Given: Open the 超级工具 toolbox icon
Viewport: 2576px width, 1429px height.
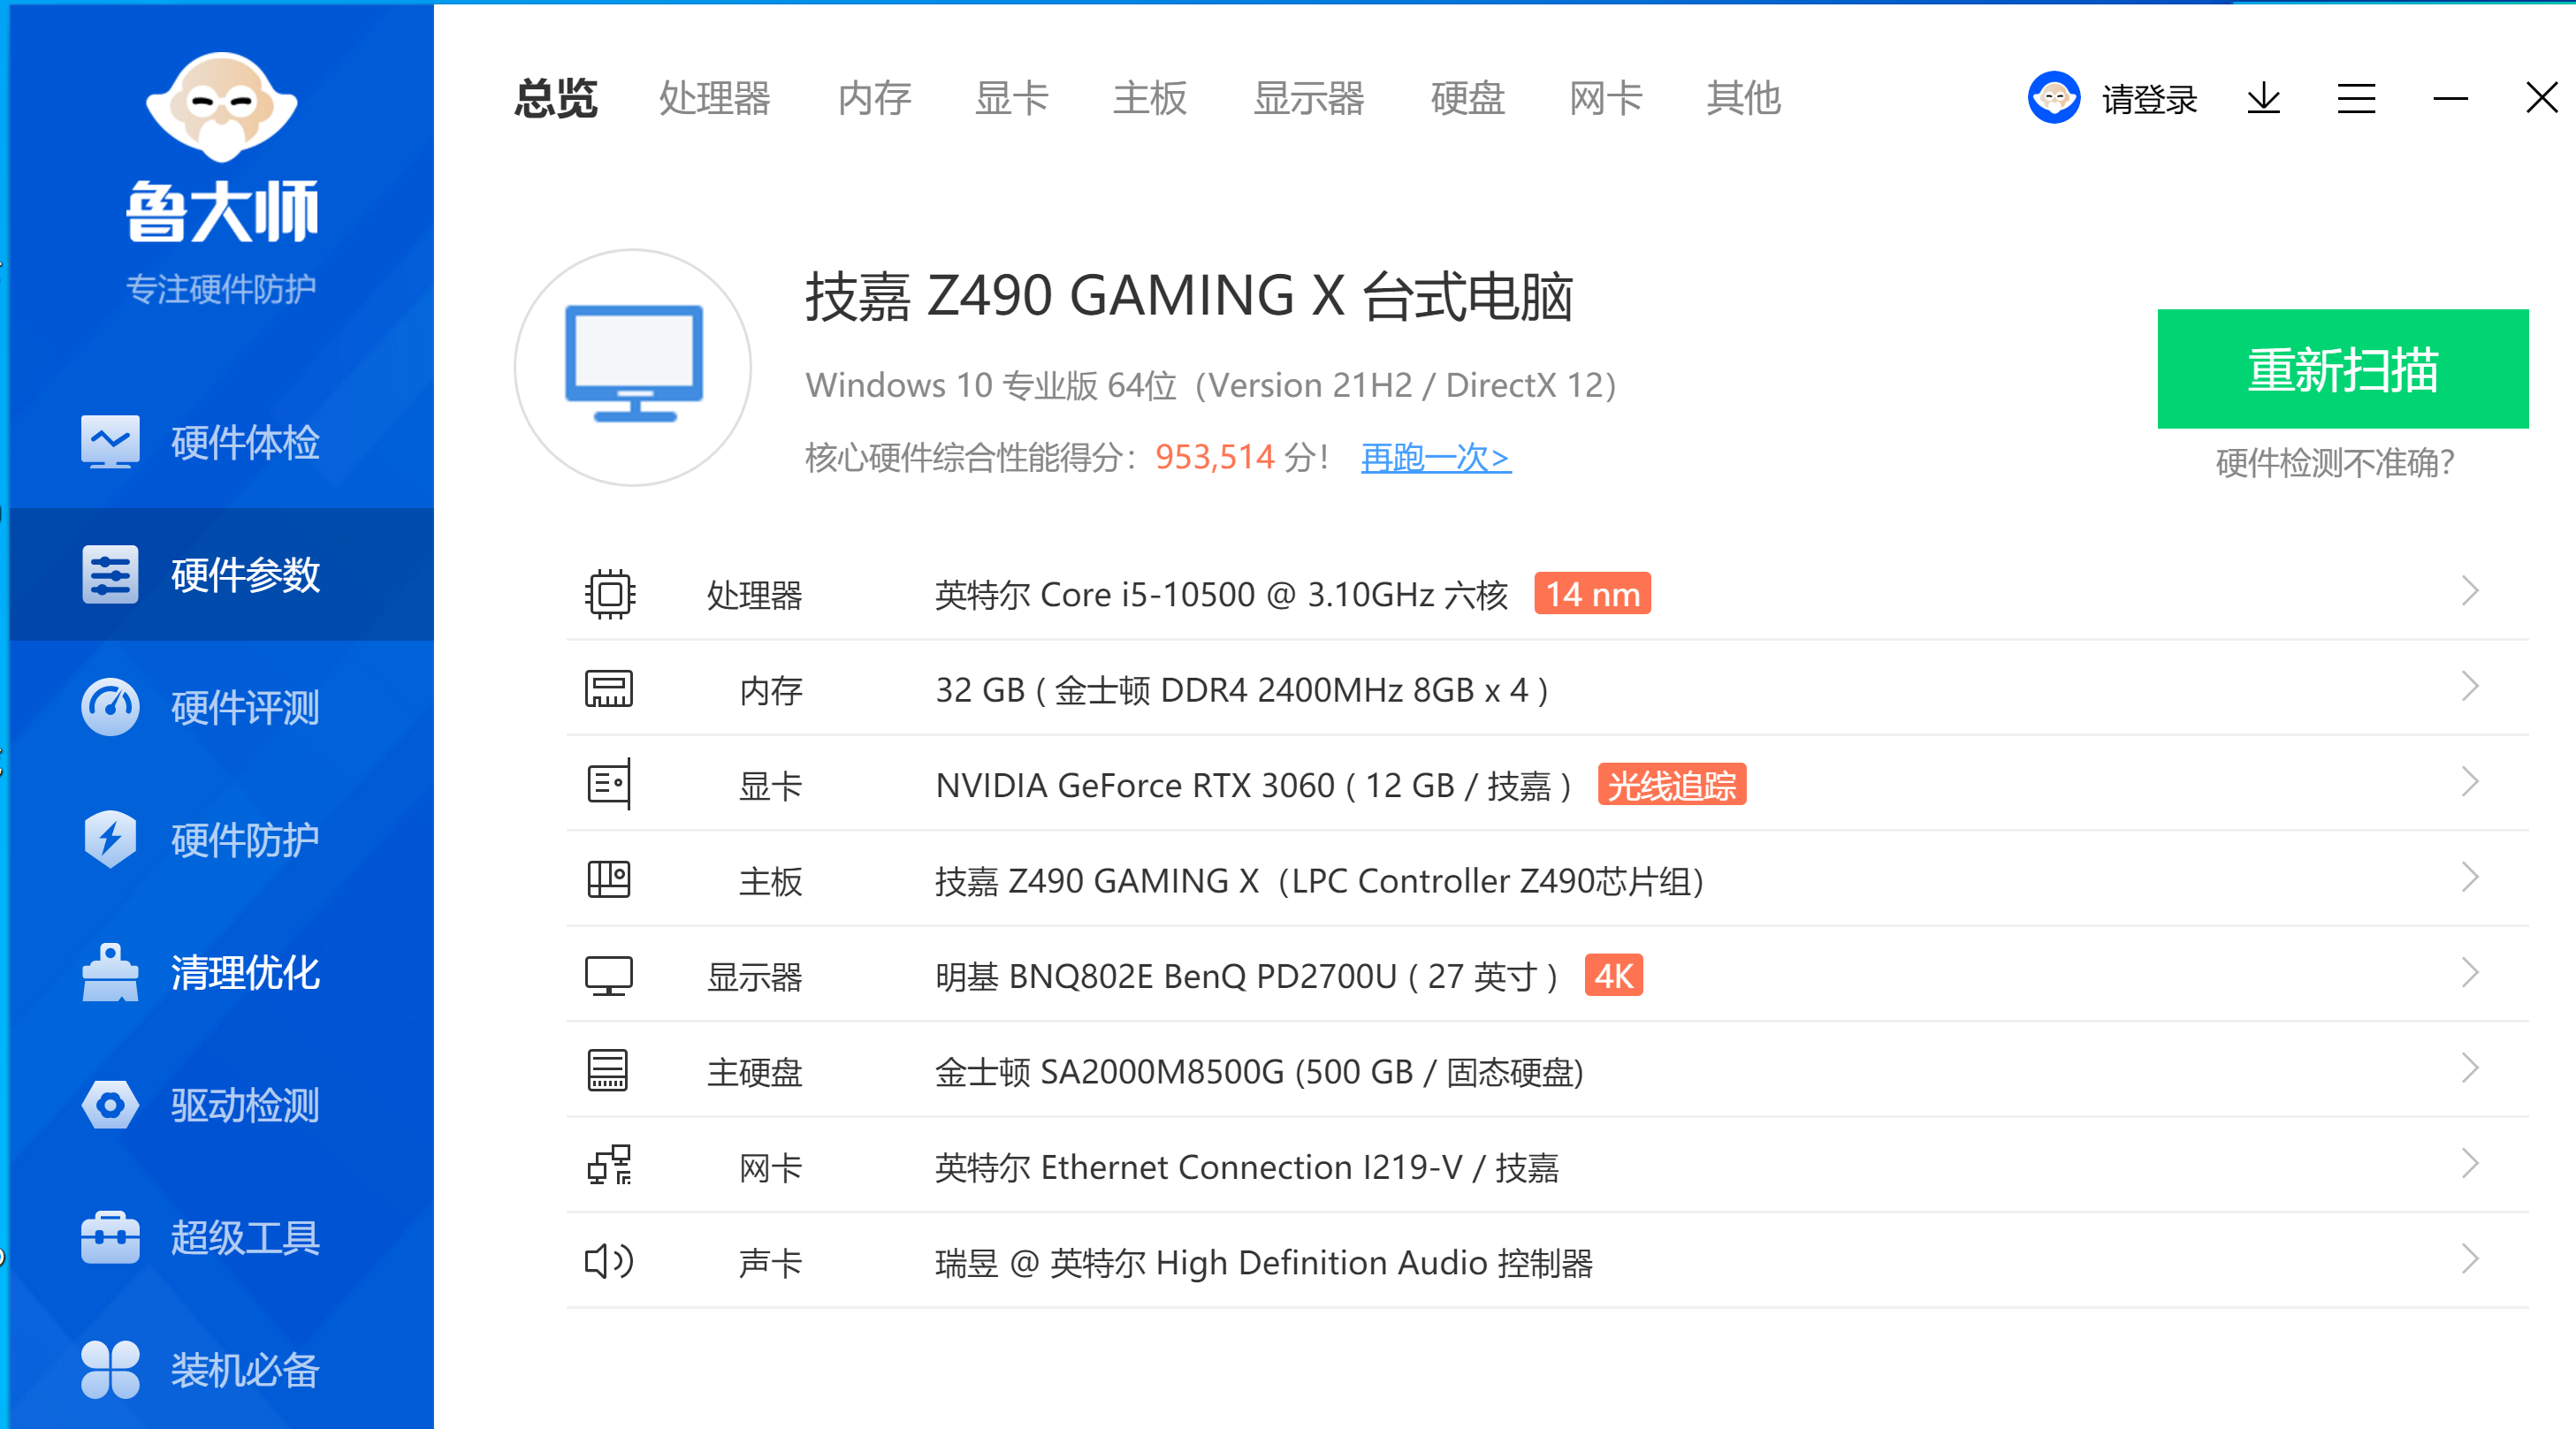Looking at the screenshot, I should 110,1237.
